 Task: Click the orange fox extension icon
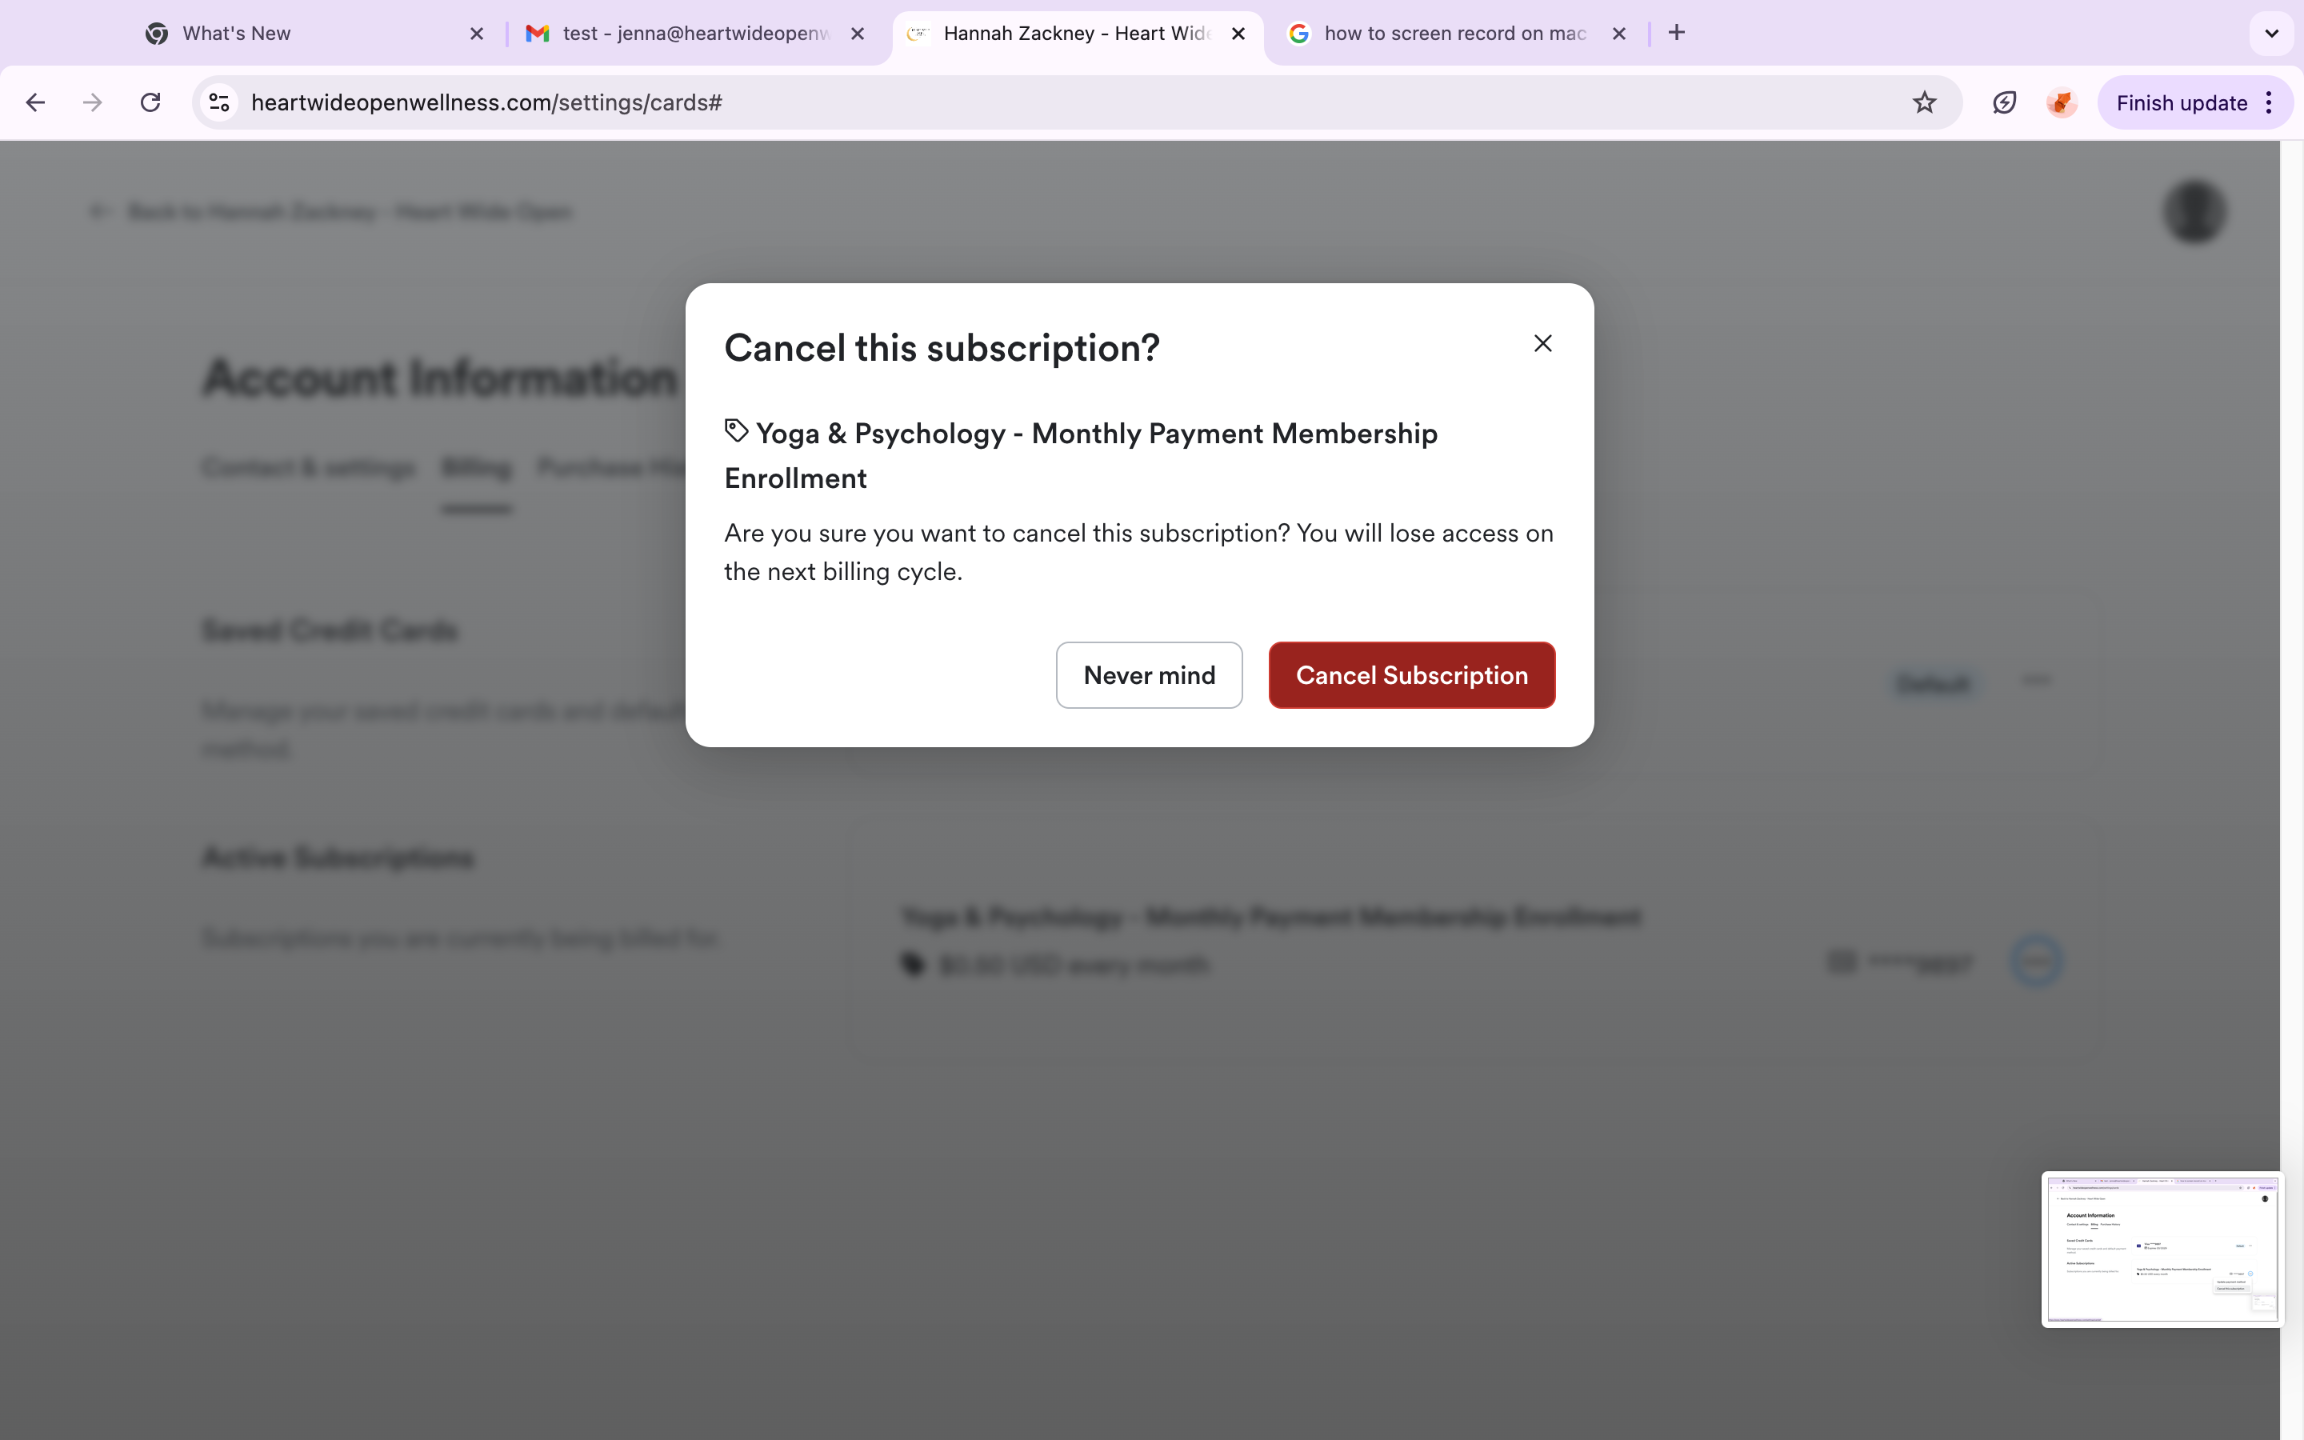[x=2060, y=103]
